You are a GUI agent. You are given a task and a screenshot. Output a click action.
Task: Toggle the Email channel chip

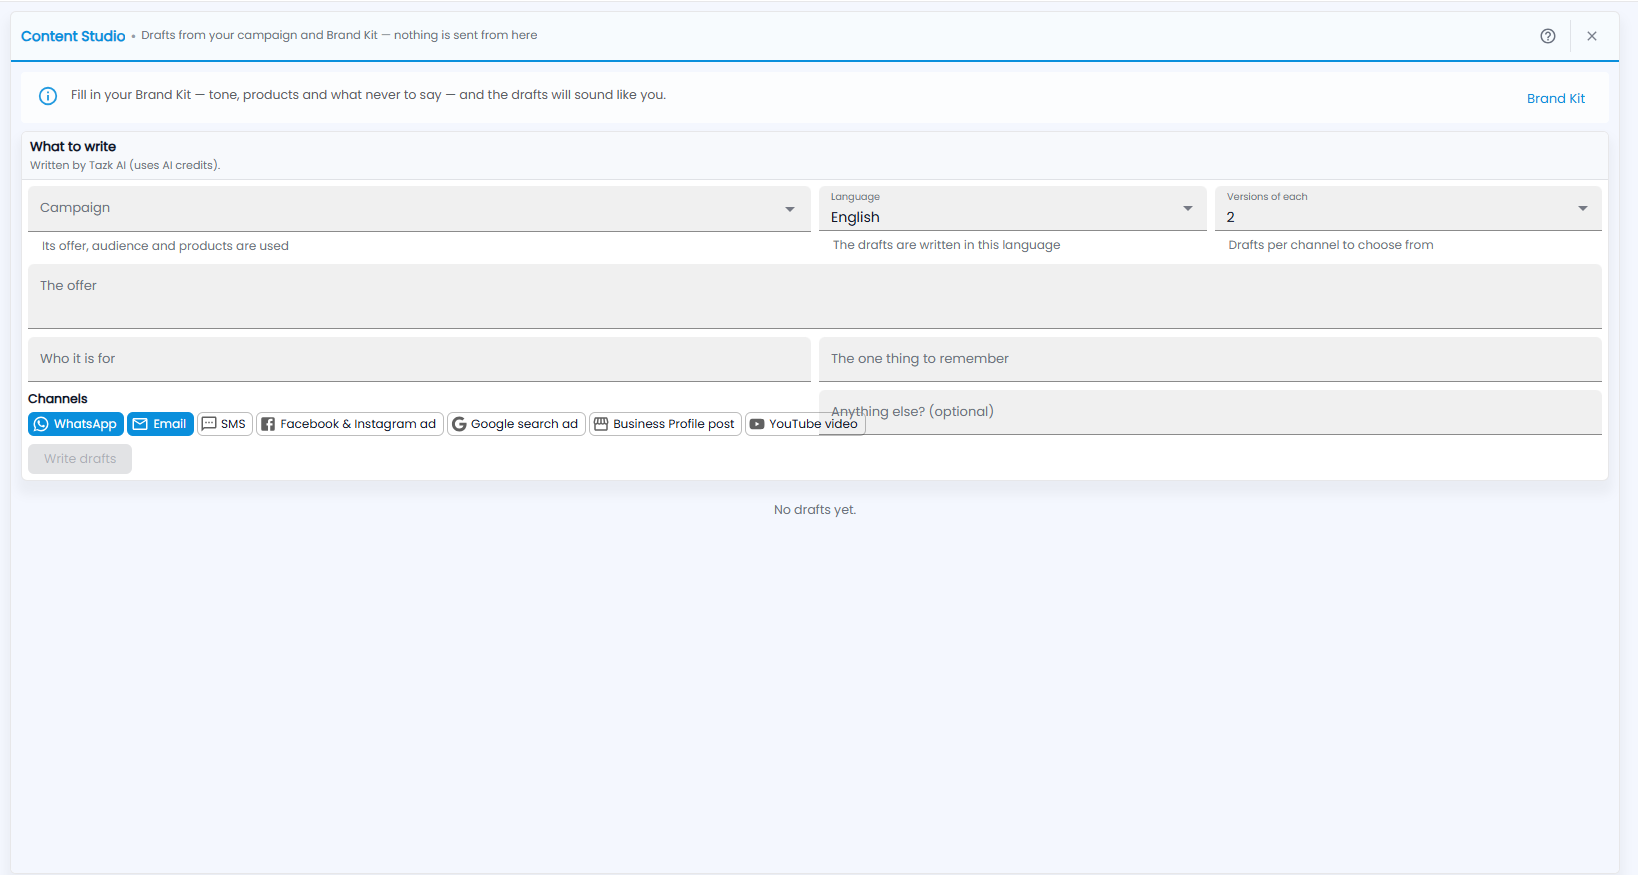coord(160,424)
